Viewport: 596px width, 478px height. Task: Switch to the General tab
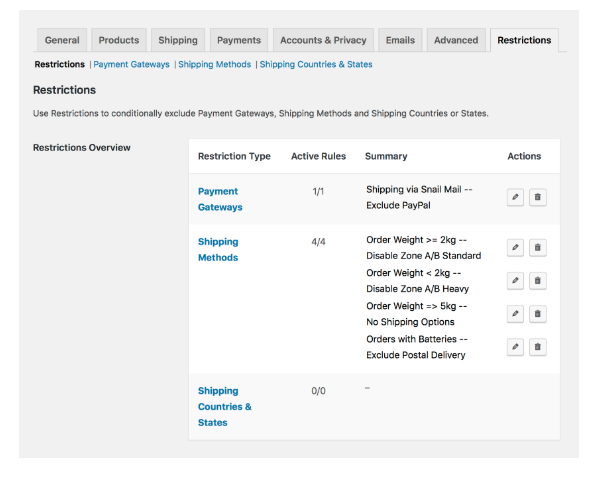[x=62, y=40]
